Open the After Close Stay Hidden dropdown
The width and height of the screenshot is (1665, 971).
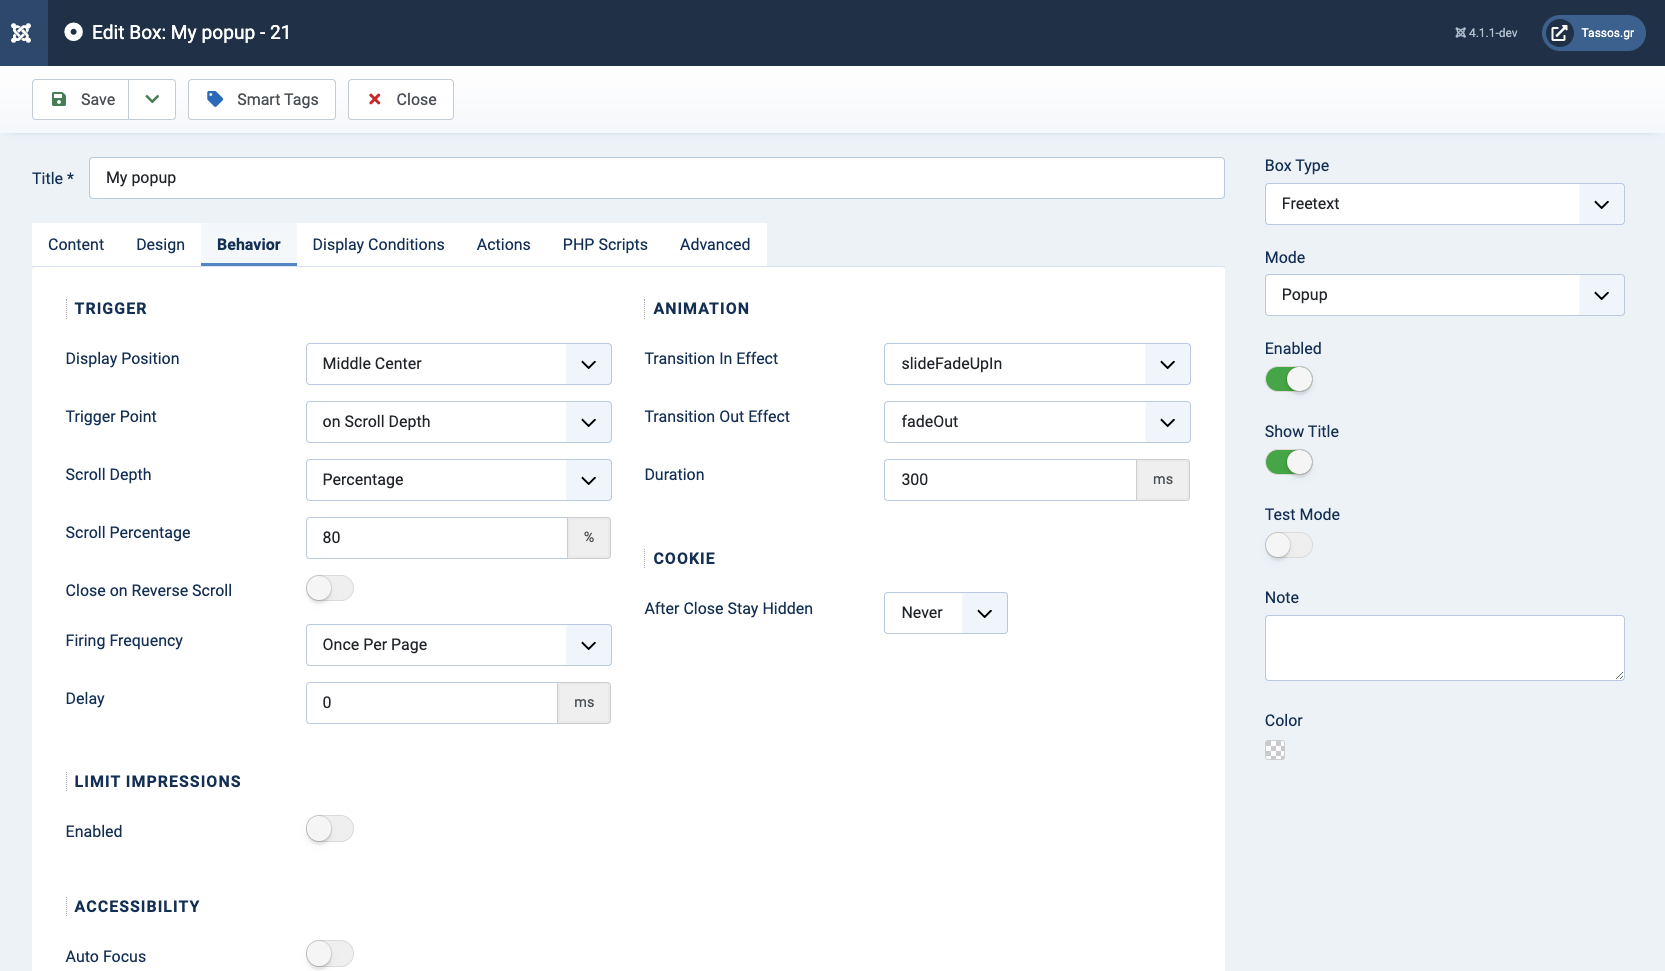click(946, 613)
